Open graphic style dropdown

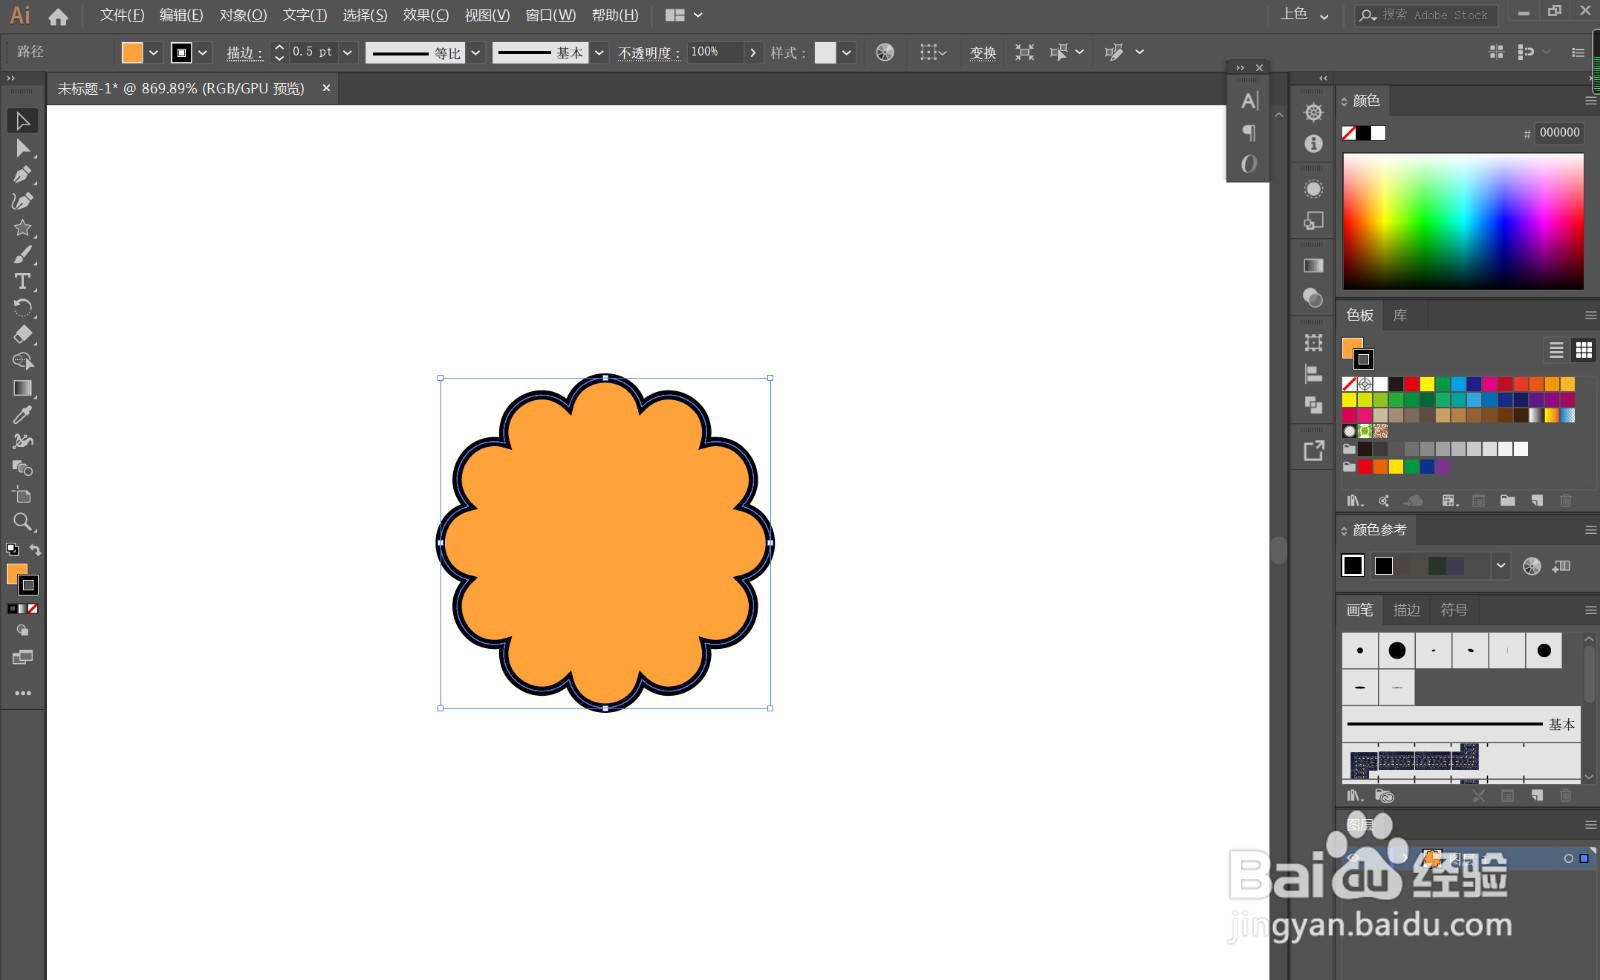pos(847,52)
